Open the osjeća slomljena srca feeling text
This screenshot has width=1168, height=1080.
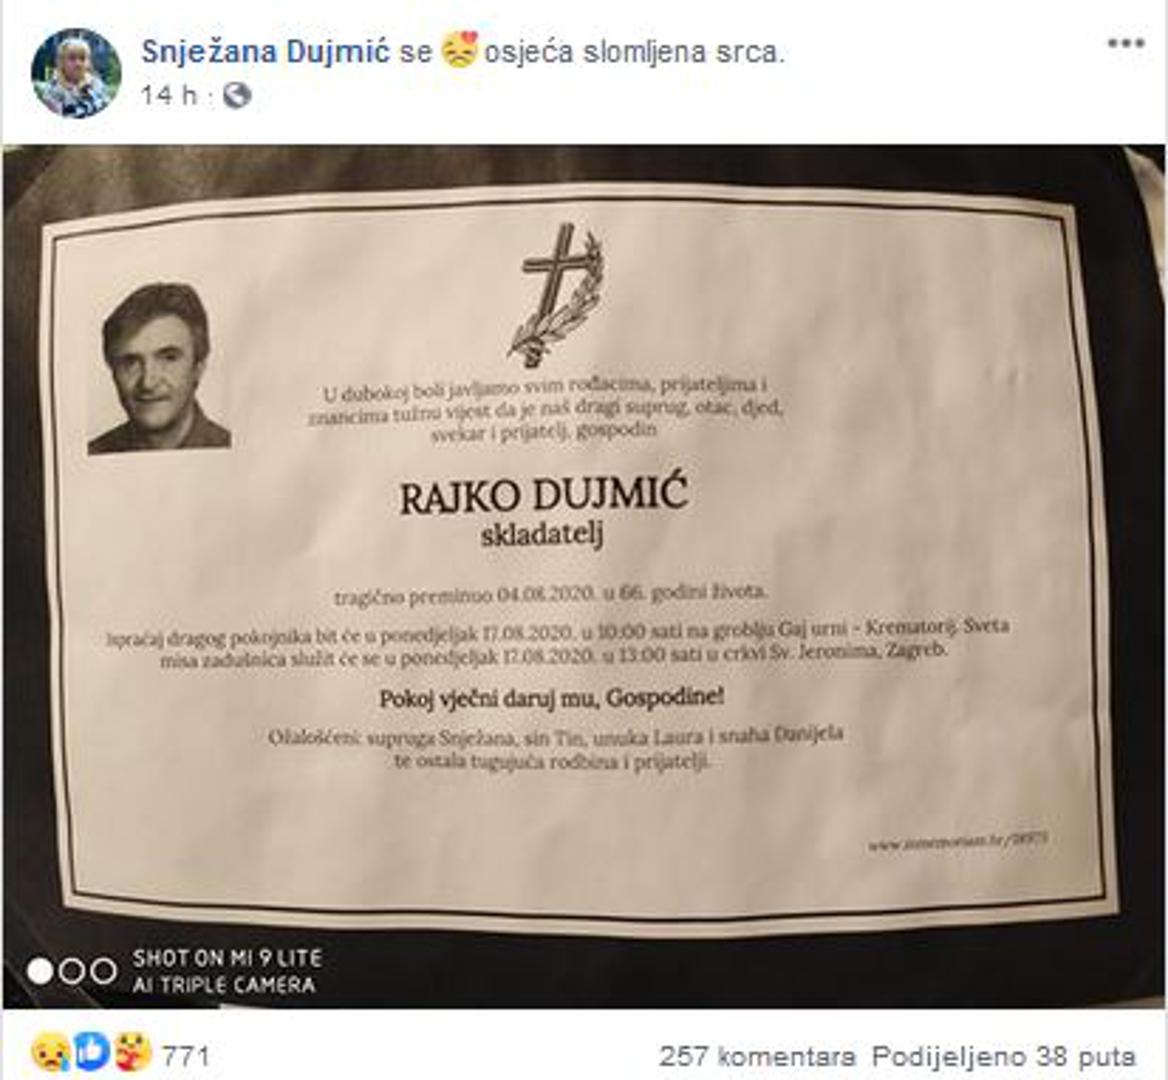coord(635,52)
